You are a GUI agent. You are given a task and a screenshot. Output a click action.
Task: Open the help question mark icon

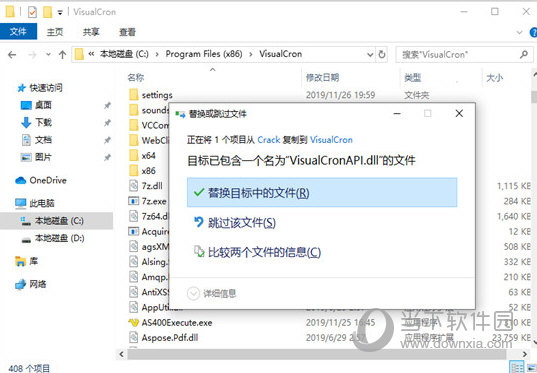click(533, 33)
